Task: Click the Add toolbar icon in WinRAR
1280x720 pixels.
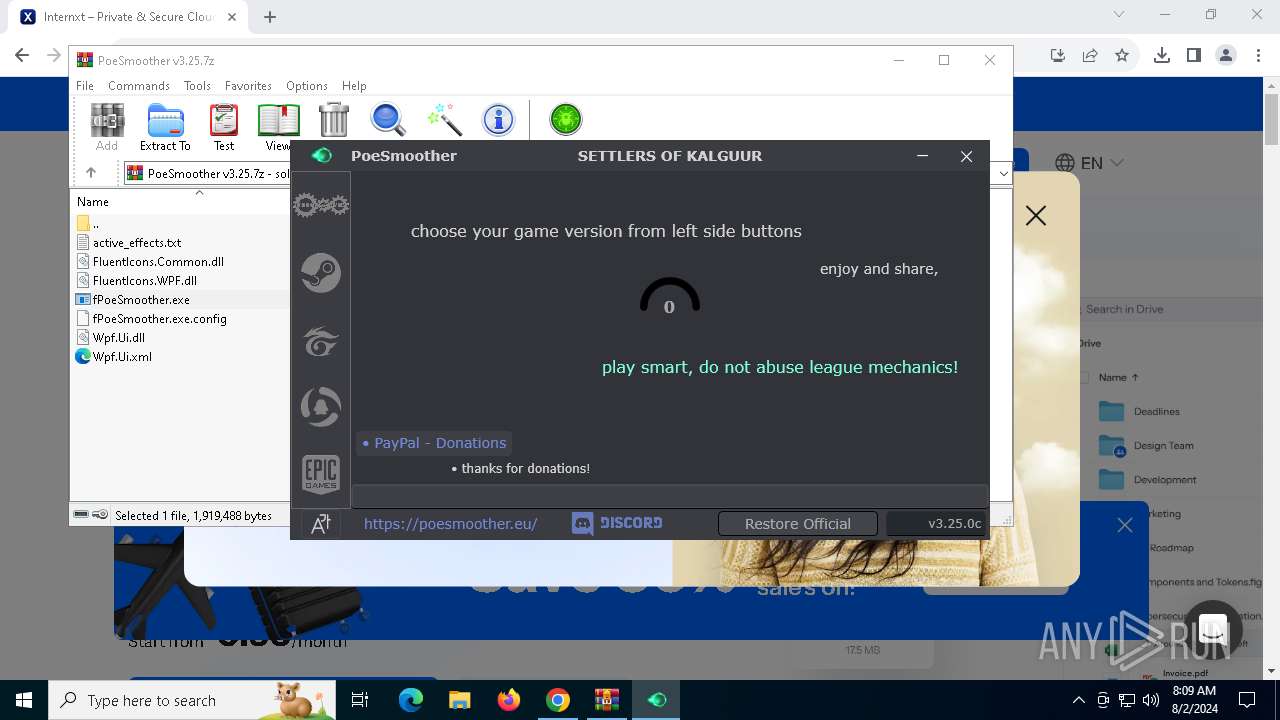Action: pos(107,127)
